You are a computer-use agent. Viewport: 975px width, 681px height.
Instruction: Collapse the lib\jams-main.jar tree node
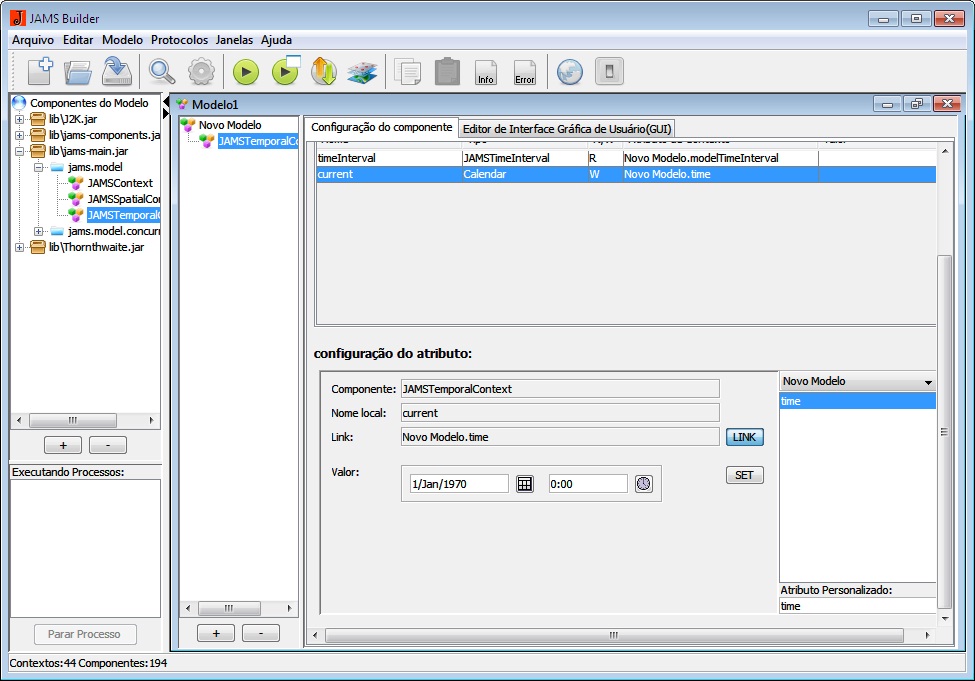19,151
